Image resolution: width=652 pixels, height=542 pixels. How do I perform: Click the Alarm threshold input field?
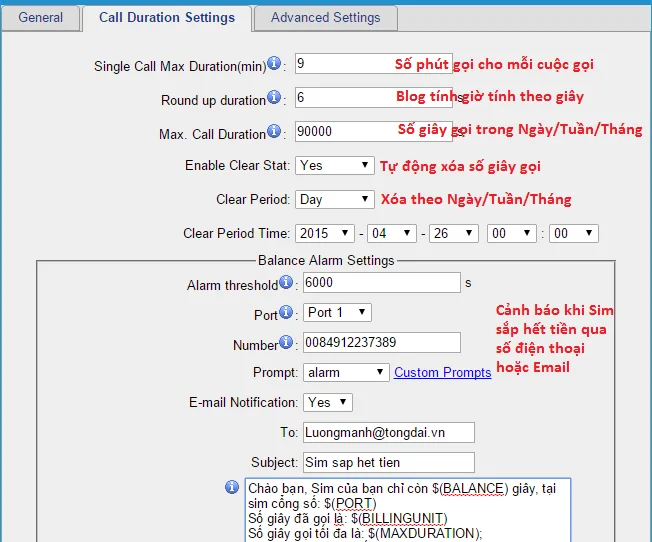click(x=380, y=283)
